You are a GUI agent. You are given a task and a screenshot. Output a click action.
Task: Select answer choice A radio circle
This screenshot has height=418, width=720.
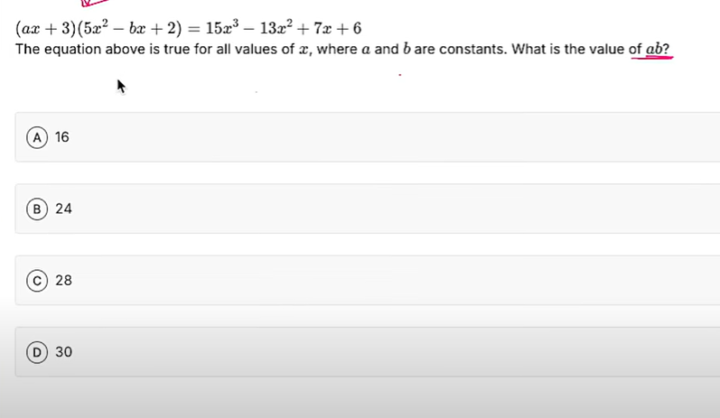click(37, 137)
